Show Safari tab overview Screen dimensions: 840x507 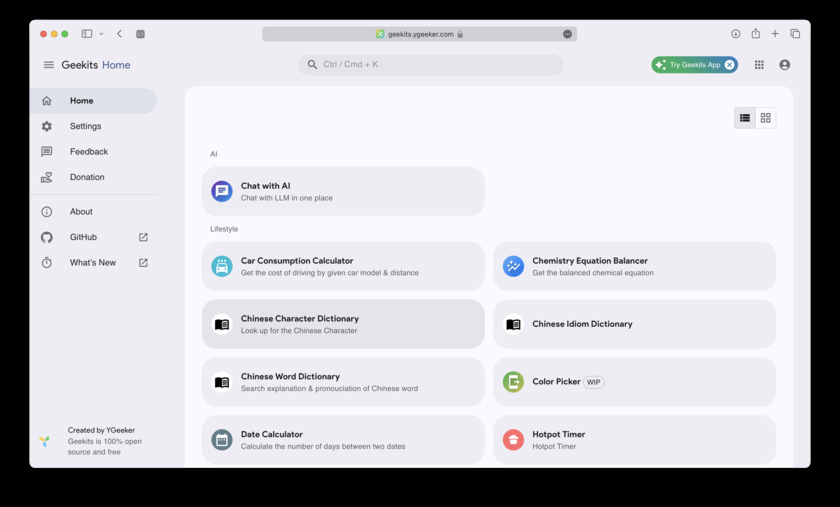pos(795,34)
